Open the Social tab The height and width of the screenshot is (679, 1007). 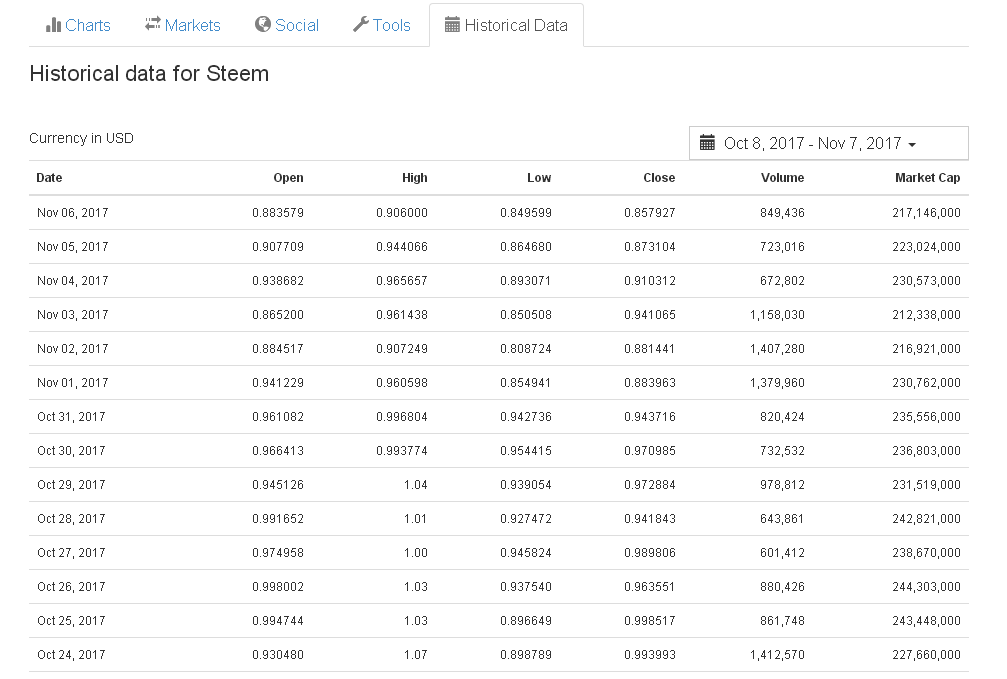click(x=287, y=25)
